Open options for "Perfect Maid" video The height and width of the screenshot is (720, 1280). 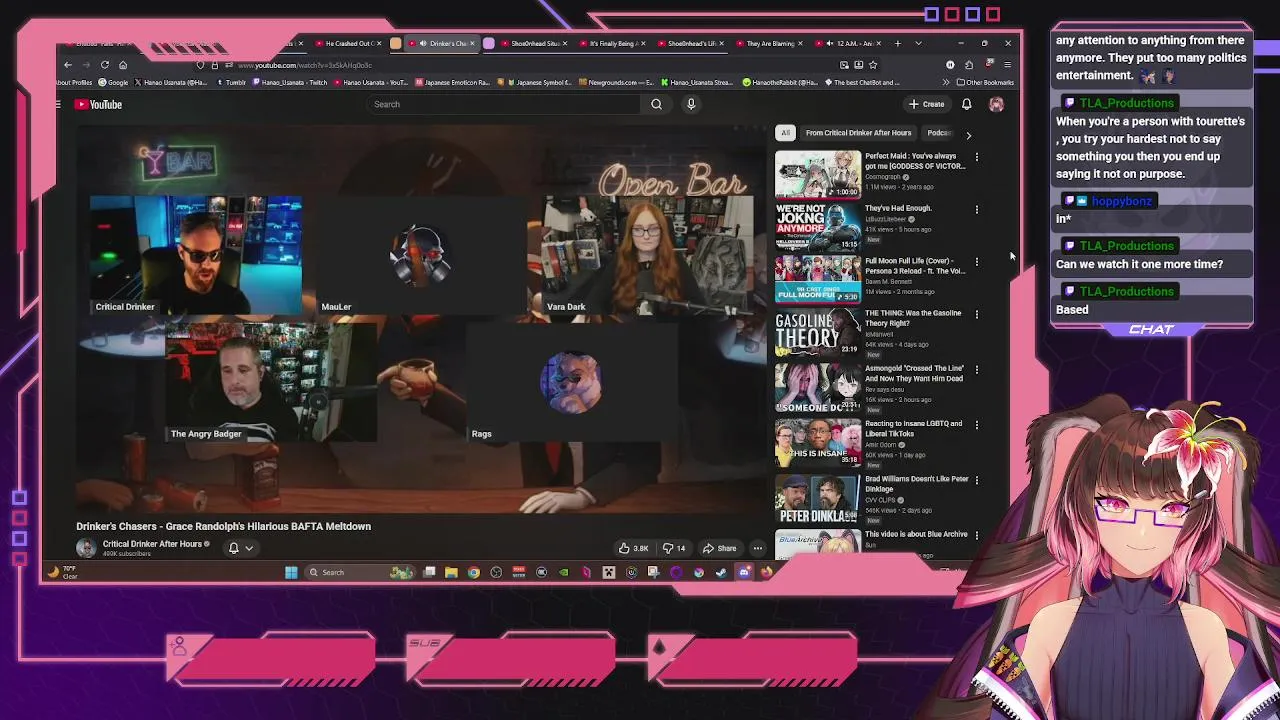[x=977, y=157]
